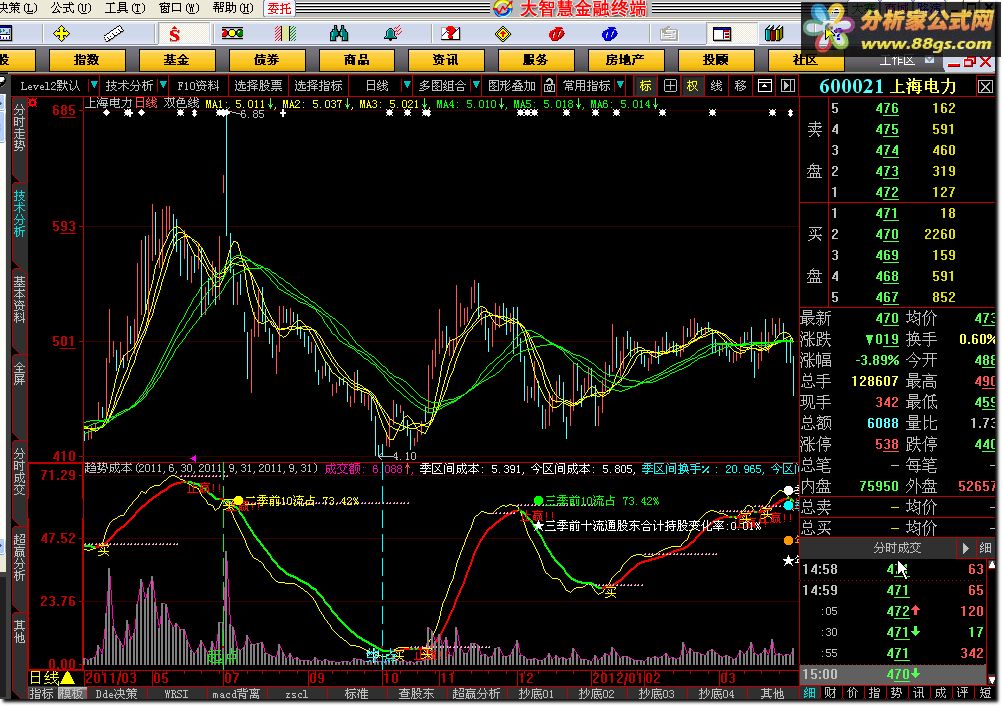The height and width of the screenshot is (706, 1003).
Task: Click the yellow diamond icon
Action: 503,34
